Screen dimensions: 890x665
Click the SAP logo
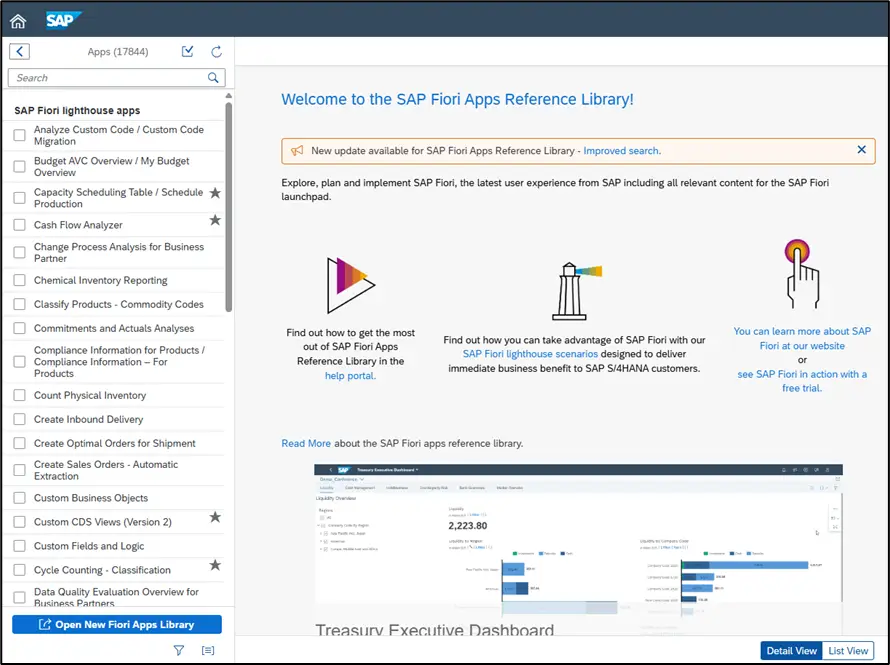[x=63, y=20]
